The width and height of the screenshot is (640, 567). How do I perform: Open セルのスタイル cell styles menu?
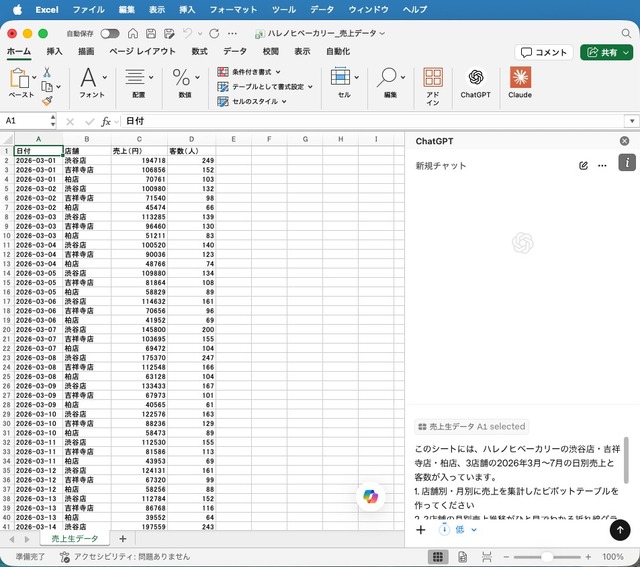[x=252, y=101]
